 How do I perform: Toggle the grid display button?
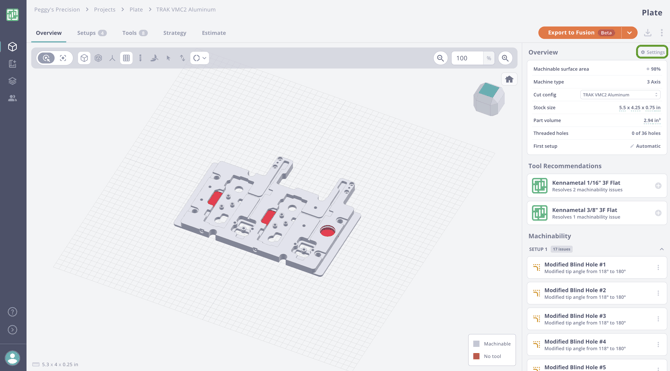(x=126, y=58)
